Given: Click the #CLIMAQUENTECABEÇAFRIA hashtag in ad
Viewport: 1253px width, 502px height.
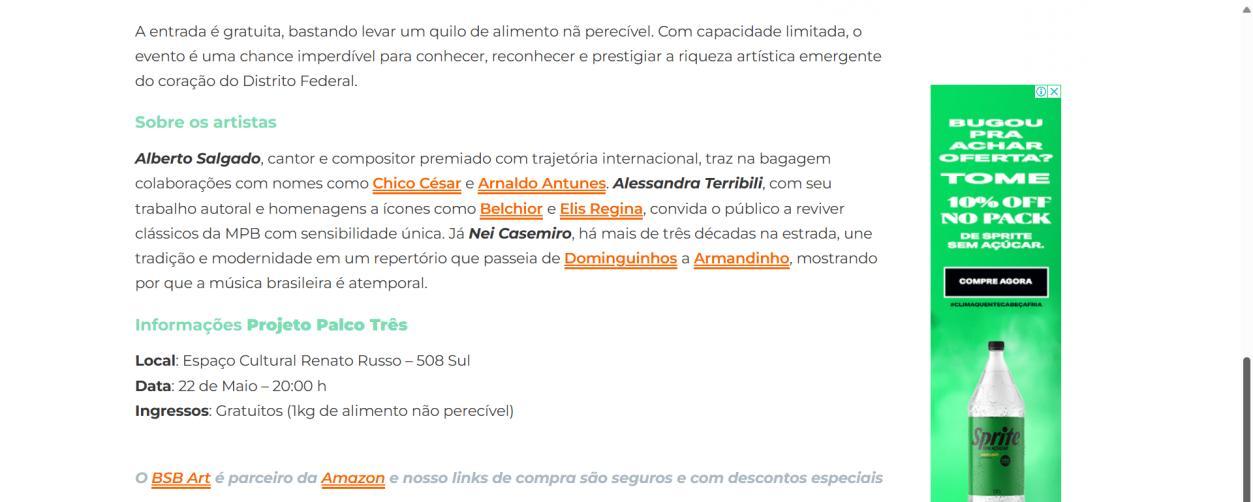Looking at the screenshot, I should [995, 304].
